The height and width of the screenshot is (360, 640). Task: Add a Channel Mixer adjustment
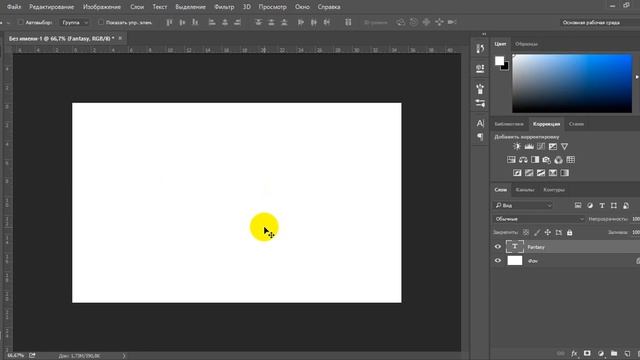pos(558,160)
